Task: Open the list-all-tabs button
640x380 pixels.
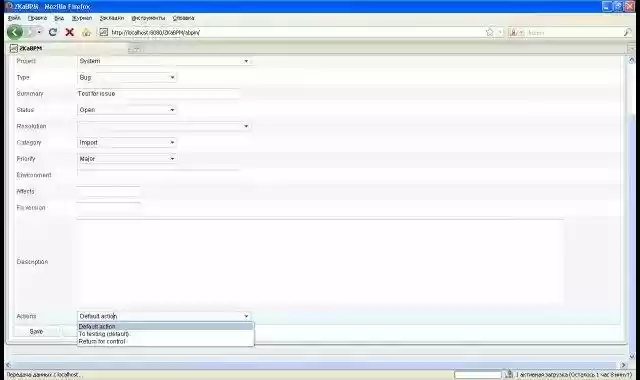Action: [631, 48]
